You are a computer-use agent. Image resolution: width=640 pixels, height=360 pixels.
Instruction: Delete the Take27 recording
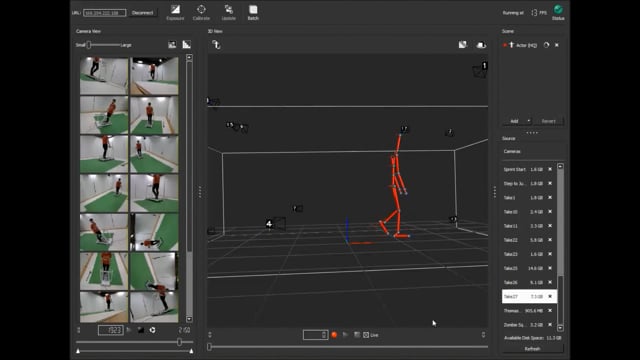point(550,296)
